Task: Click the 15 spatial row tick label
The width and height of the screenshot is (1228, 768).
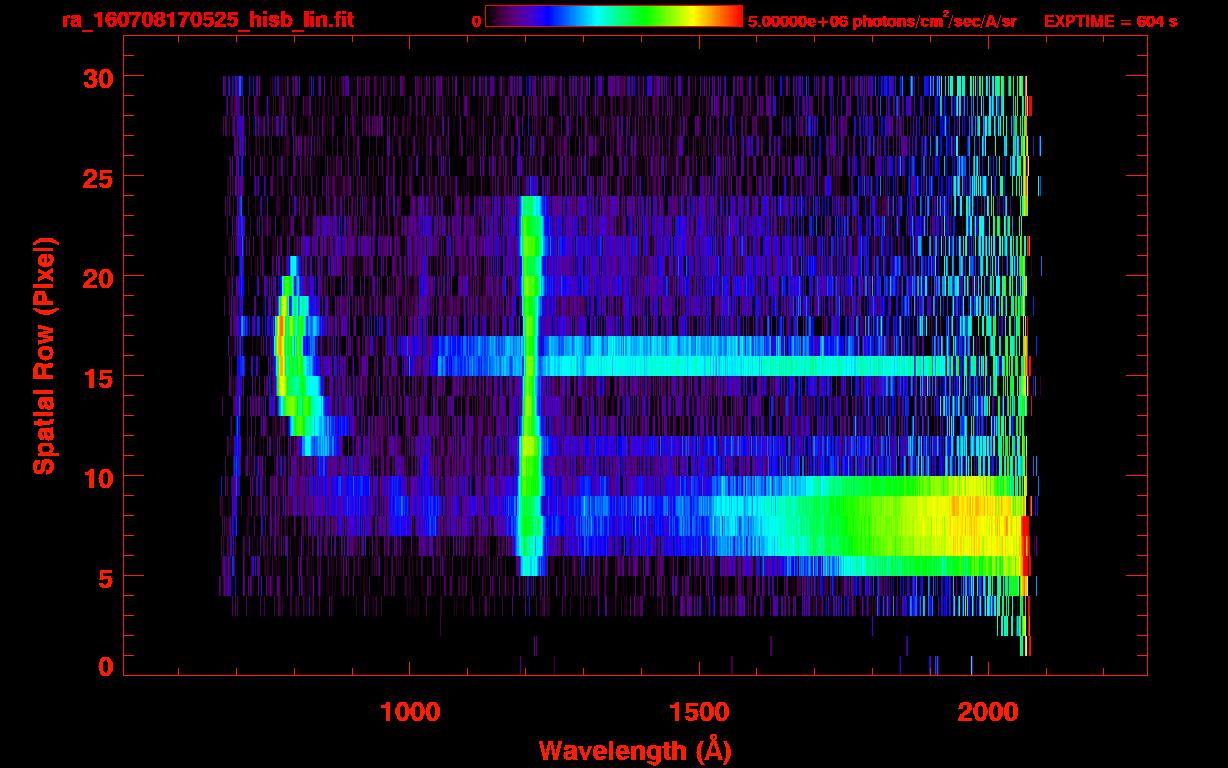Action: (x=98, y=377)
